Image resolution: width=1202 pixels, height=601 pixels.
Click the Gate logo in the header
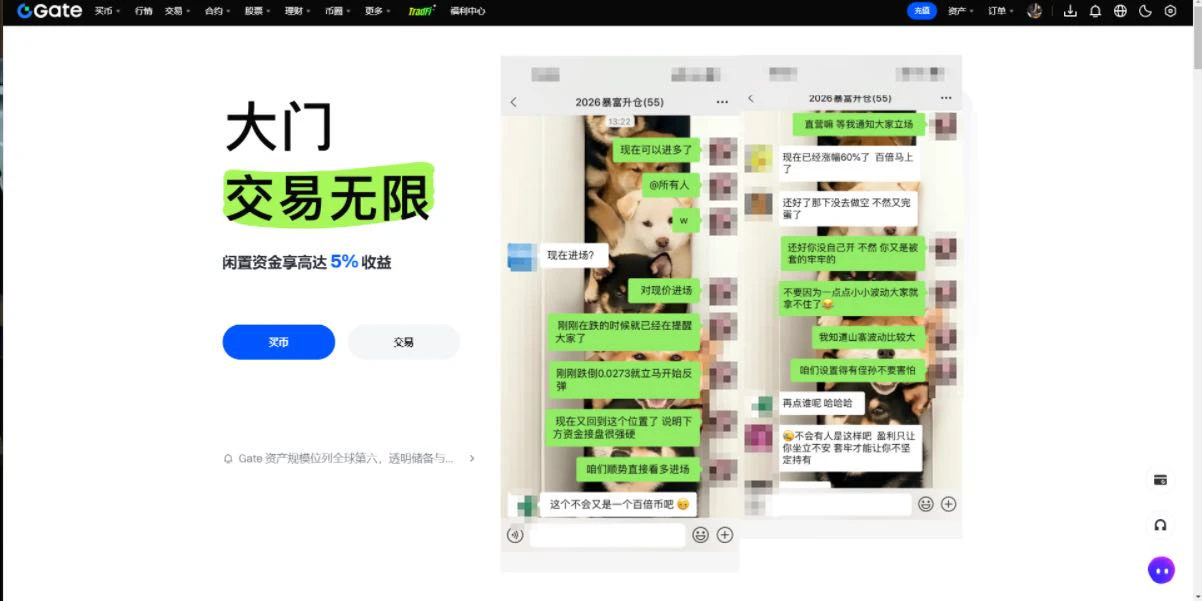(x=49, y=11)
